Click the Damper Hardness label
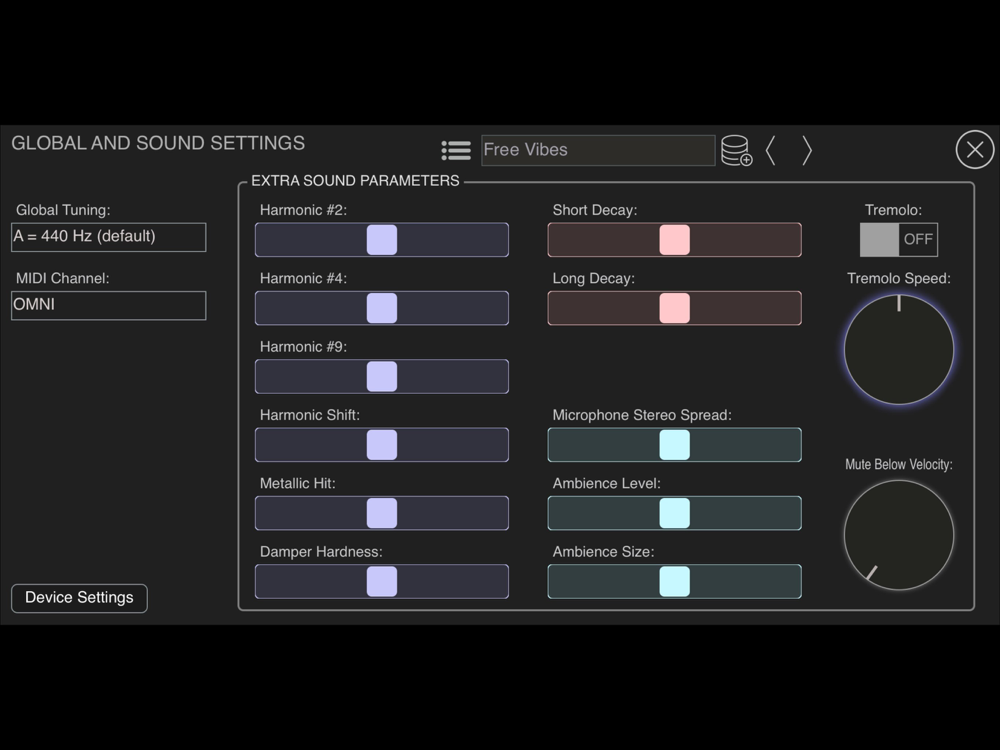Image resolution: width=1000 pixels, height=750 pixels. 321,552
